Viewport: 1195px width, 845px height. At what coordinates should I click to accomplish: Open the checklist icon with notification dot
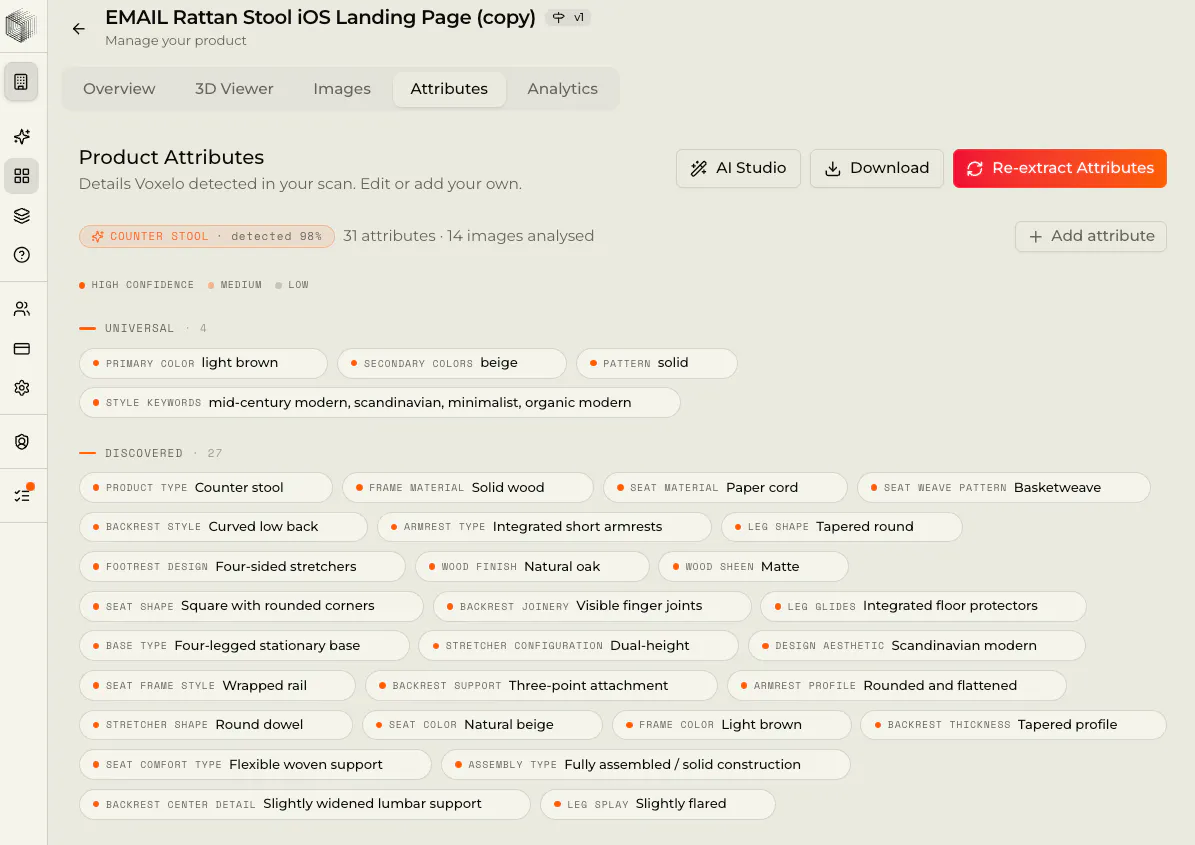click(22, 495)
